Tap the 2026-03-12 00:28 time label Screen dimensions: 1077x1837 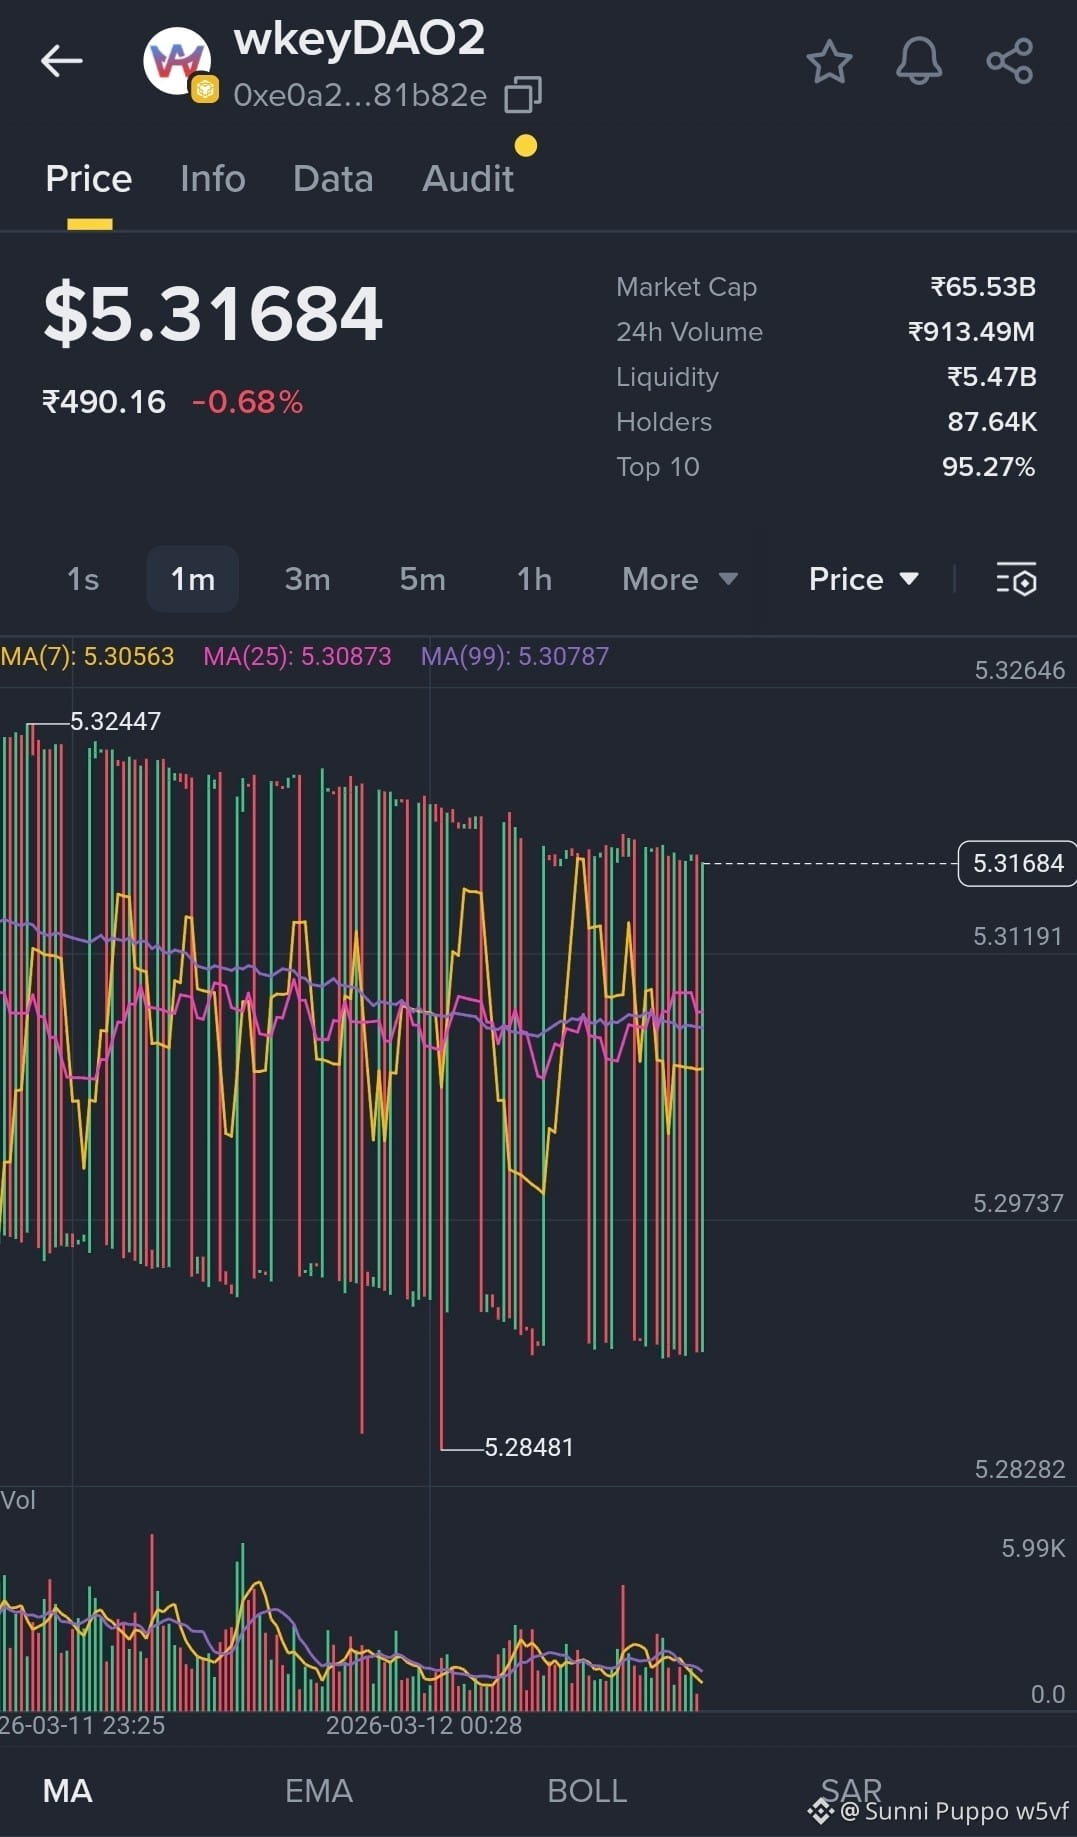[424, 1725]
